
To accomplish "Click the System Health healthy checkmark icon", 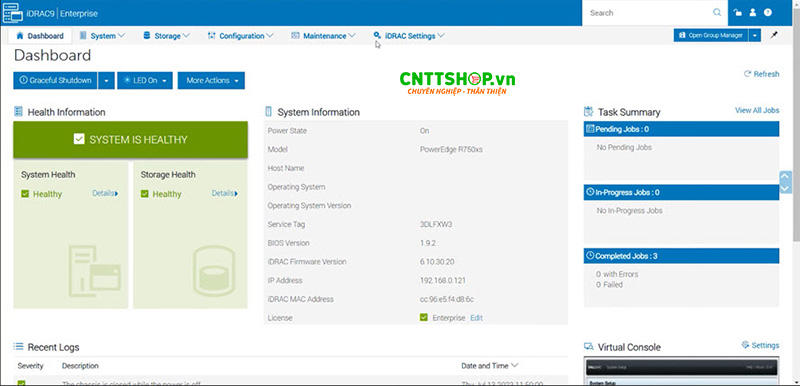I will pos(25,194).
